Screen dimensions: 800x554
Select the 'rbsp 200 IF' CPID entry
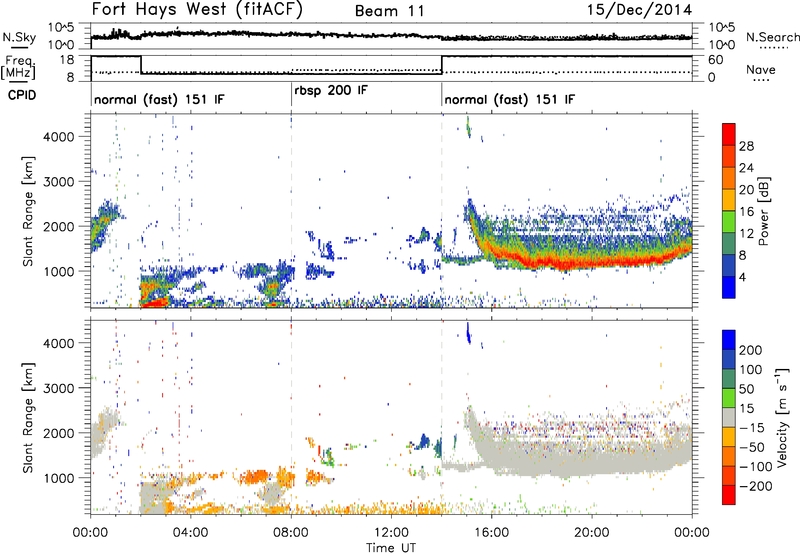pos(331,91)
